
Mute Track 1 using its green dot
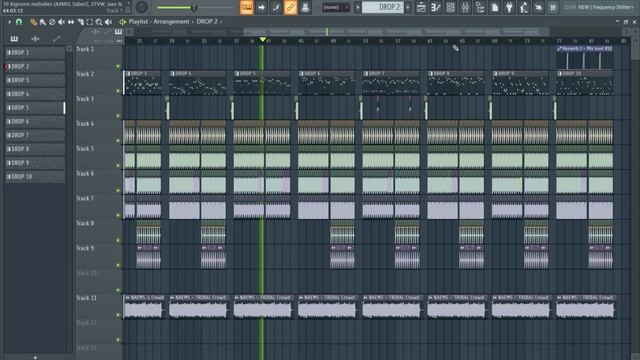[x=118, y=66]
